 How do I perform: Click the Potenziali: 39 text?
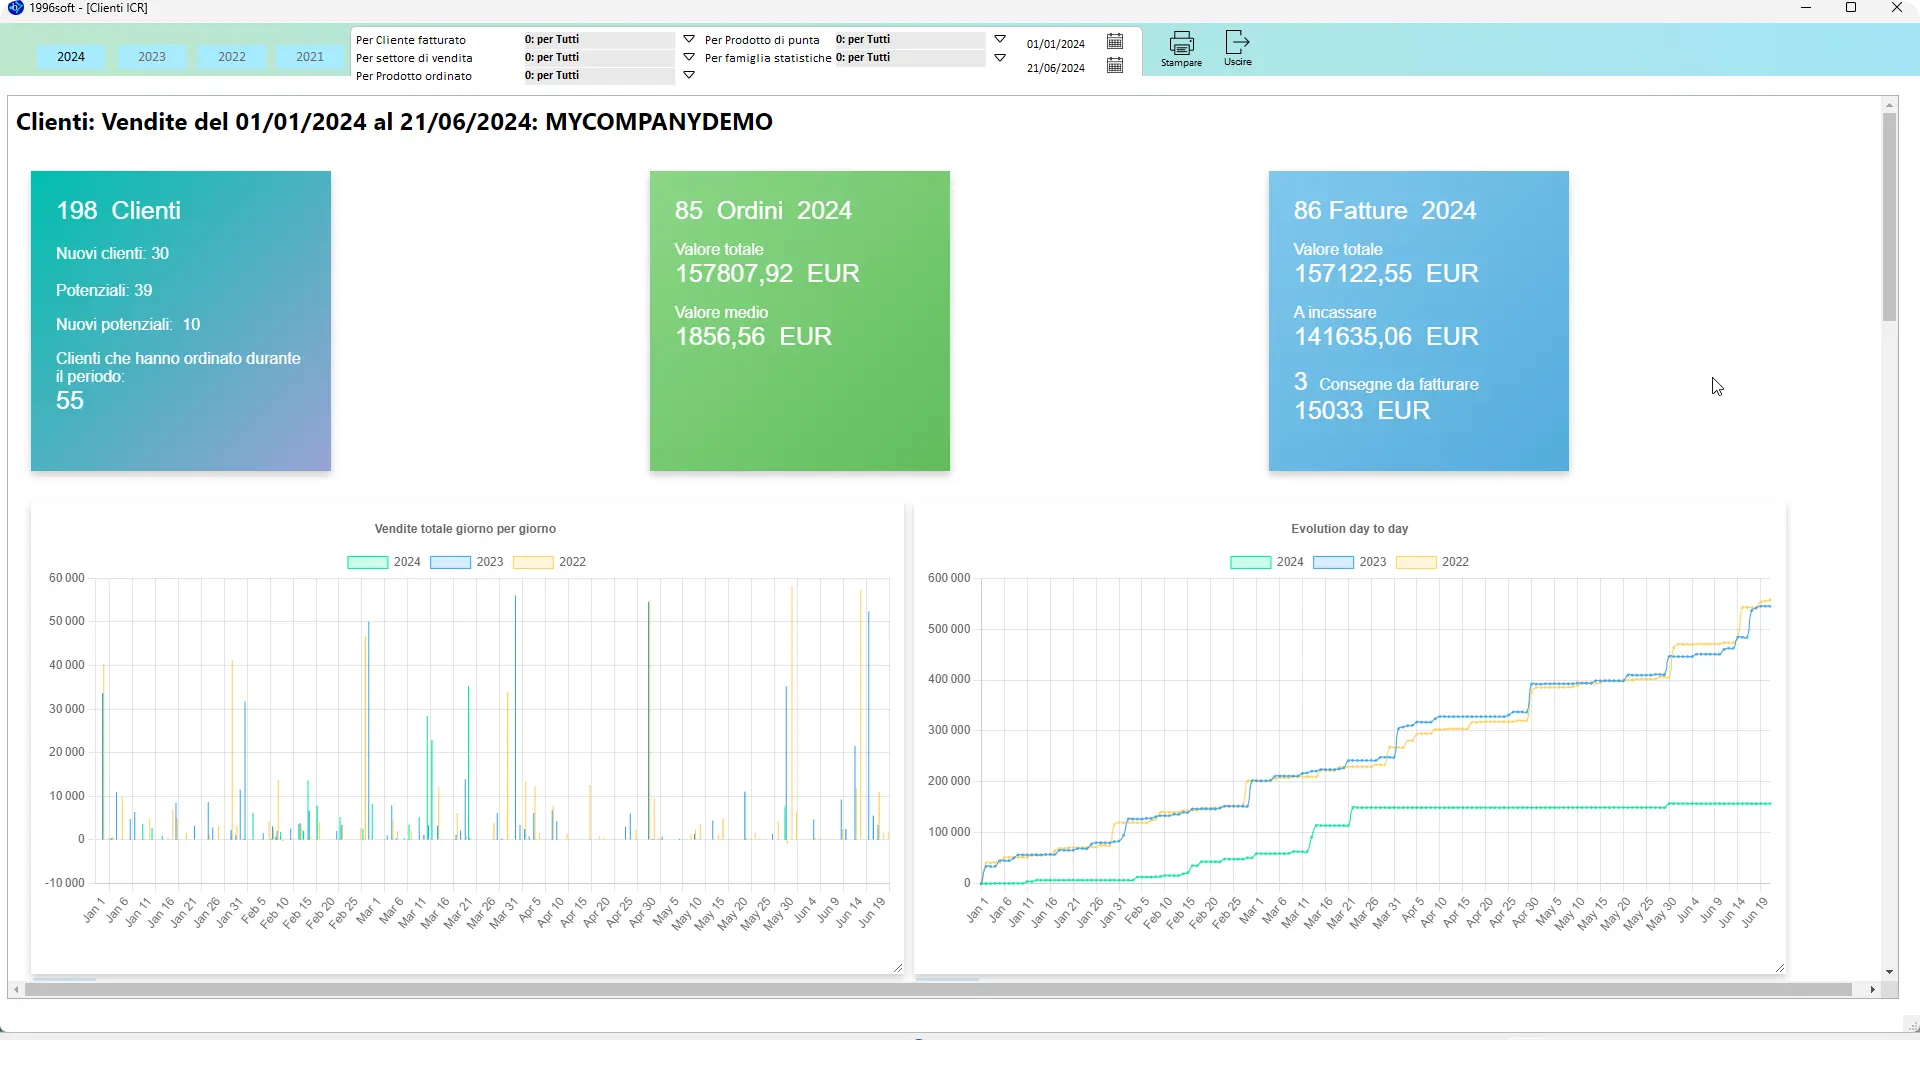[x=104, y=291]
